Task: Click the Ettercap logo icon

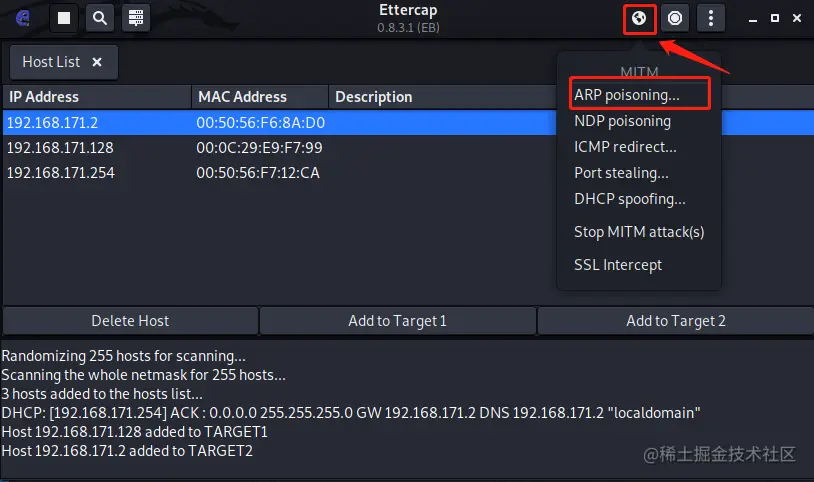Action: point(23,18)
